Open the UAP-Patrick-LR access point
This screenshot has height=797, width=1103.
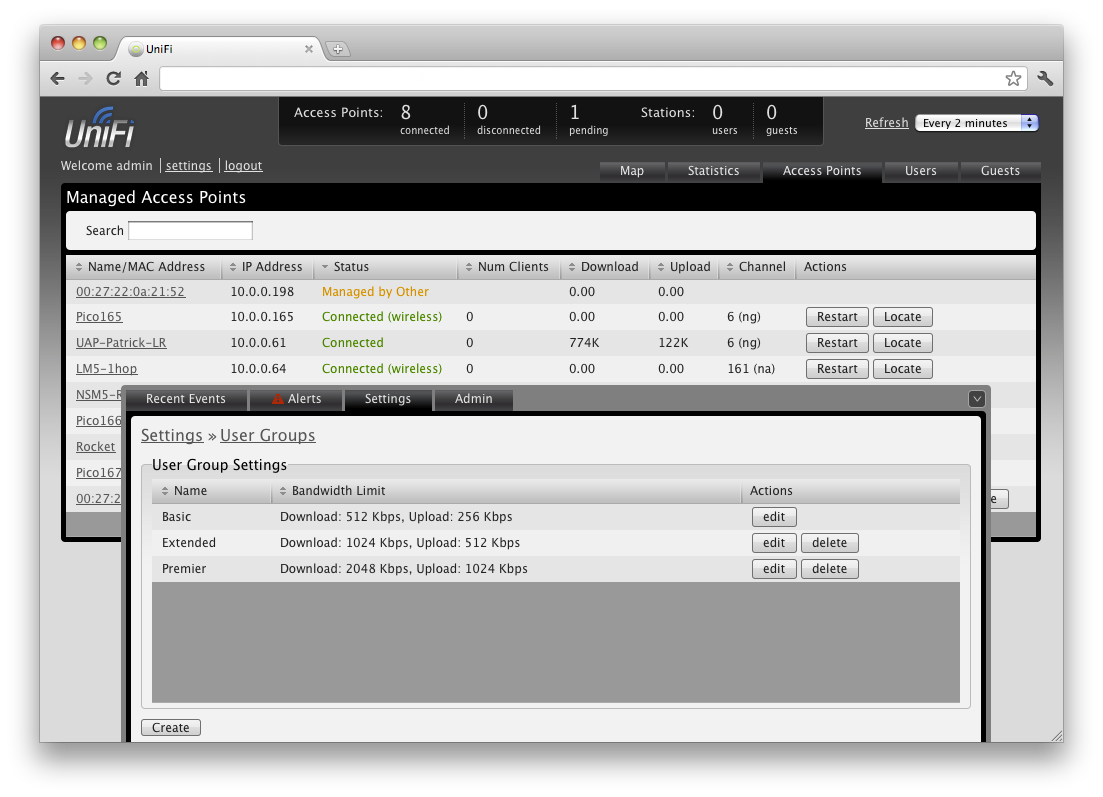coord(121,343)
